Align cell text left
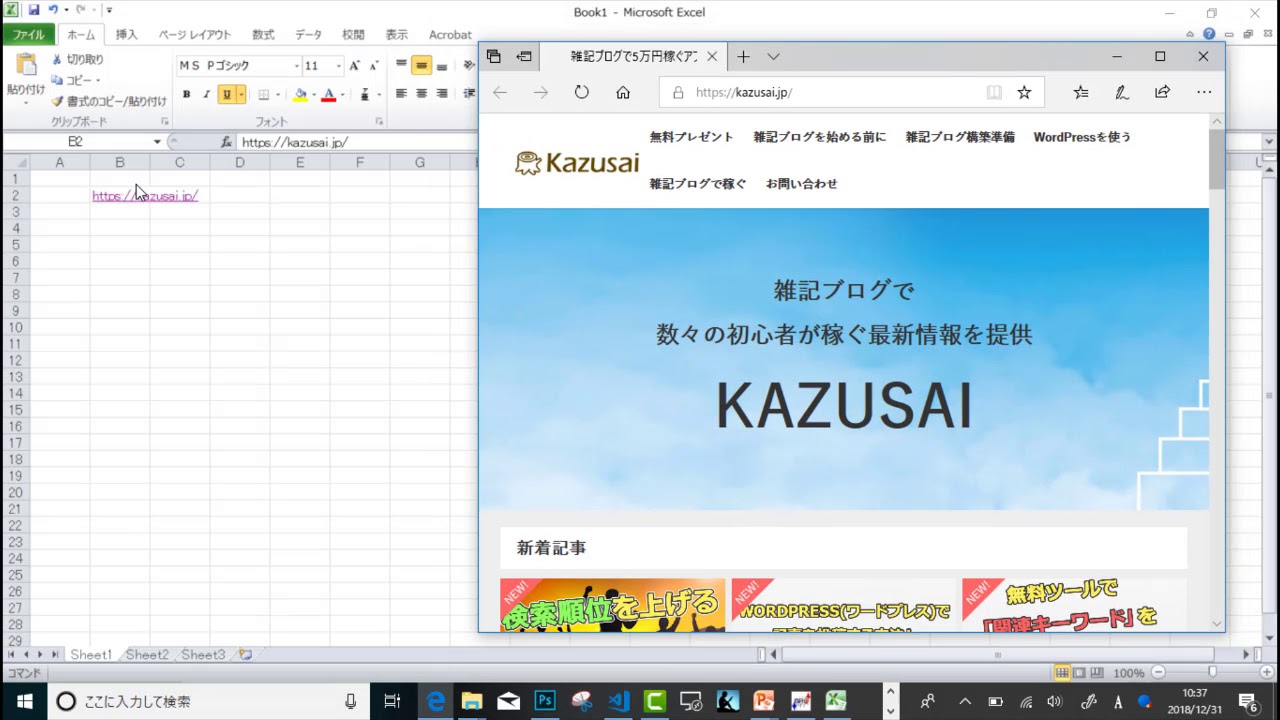The image size is (1280, 720). pos(401,94)
